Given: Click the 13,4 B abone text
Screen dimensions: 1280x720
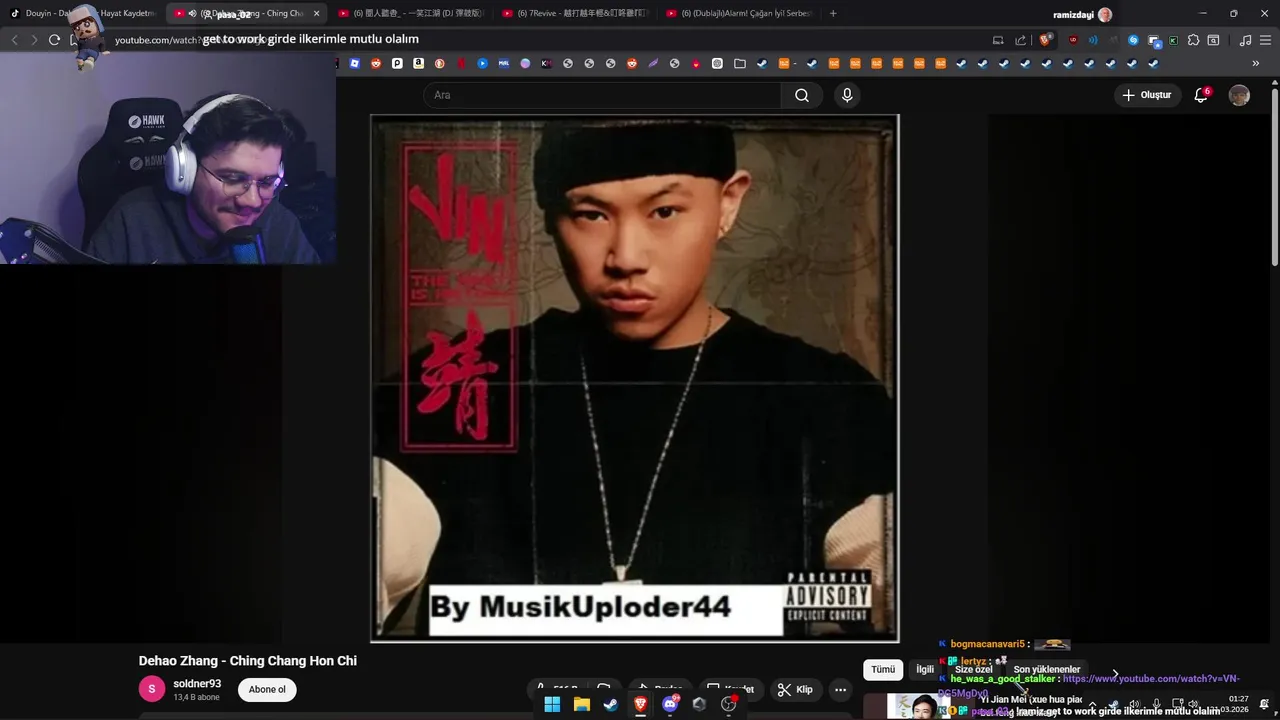Looking at the screenshot, I should coord(194,698).
